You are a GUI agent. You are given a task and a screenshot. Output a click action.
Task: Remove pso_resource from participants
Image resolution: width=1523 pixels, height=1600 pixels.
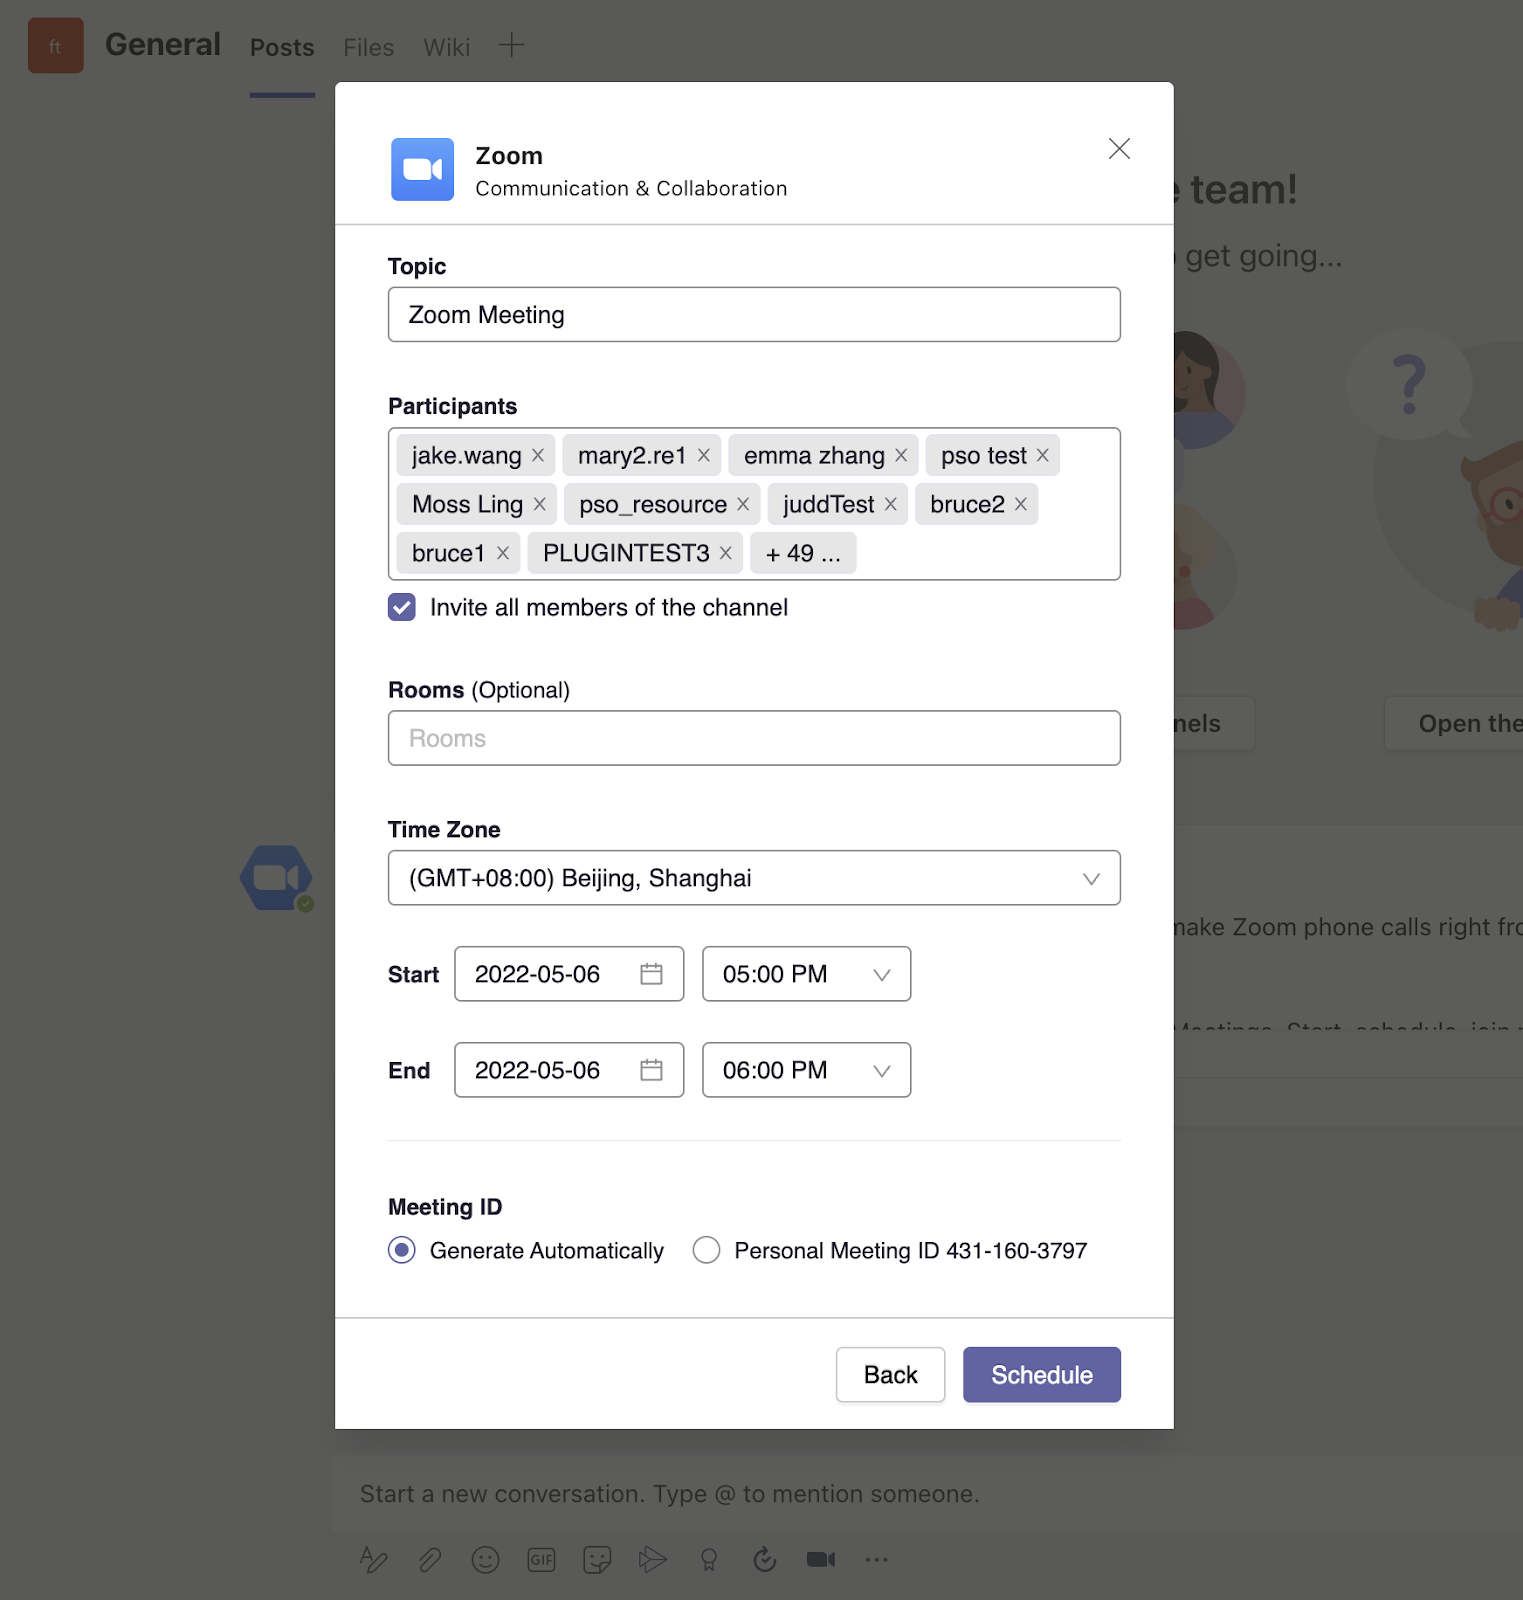tap(743, 504)
